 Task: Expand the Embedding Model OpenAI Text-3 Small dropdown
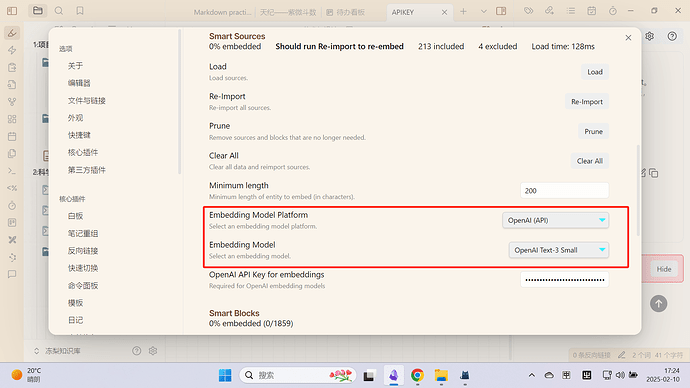(559, 250)
